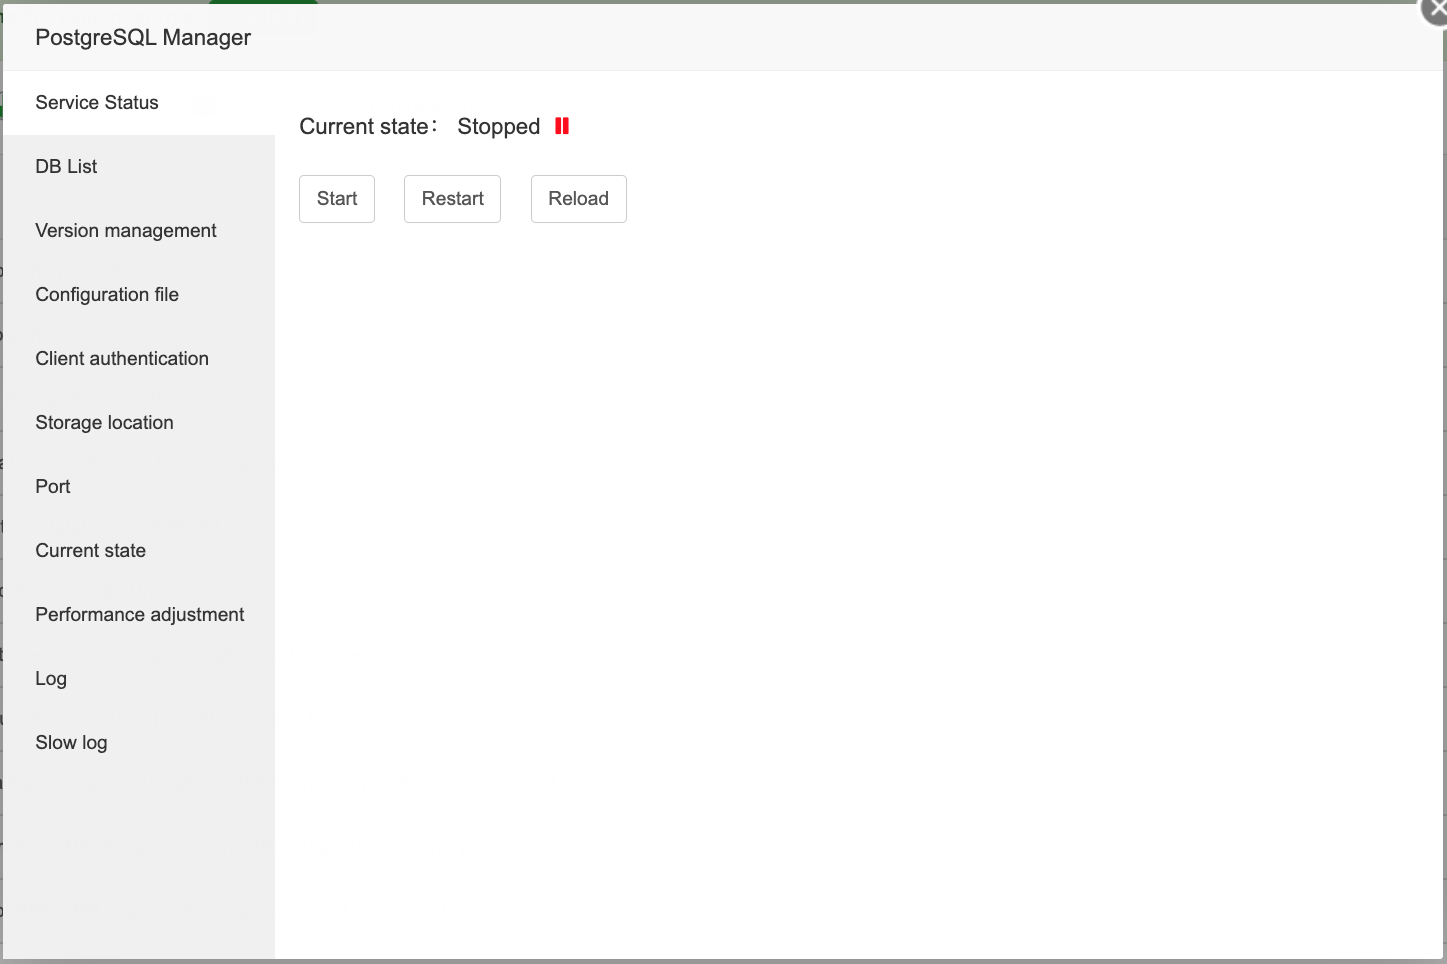View the Storage location settings
The height and width of the screenshot is (964, 1447).
pos(104,422)
